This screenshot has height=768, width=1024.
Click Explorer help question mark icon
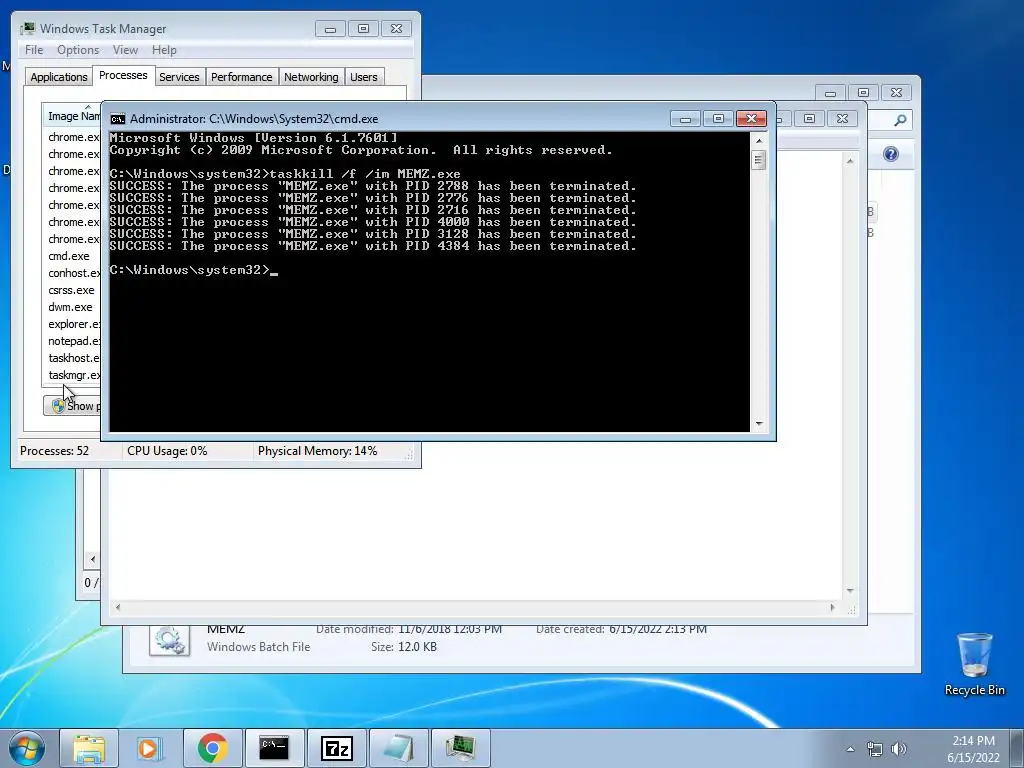coord(891,154)
